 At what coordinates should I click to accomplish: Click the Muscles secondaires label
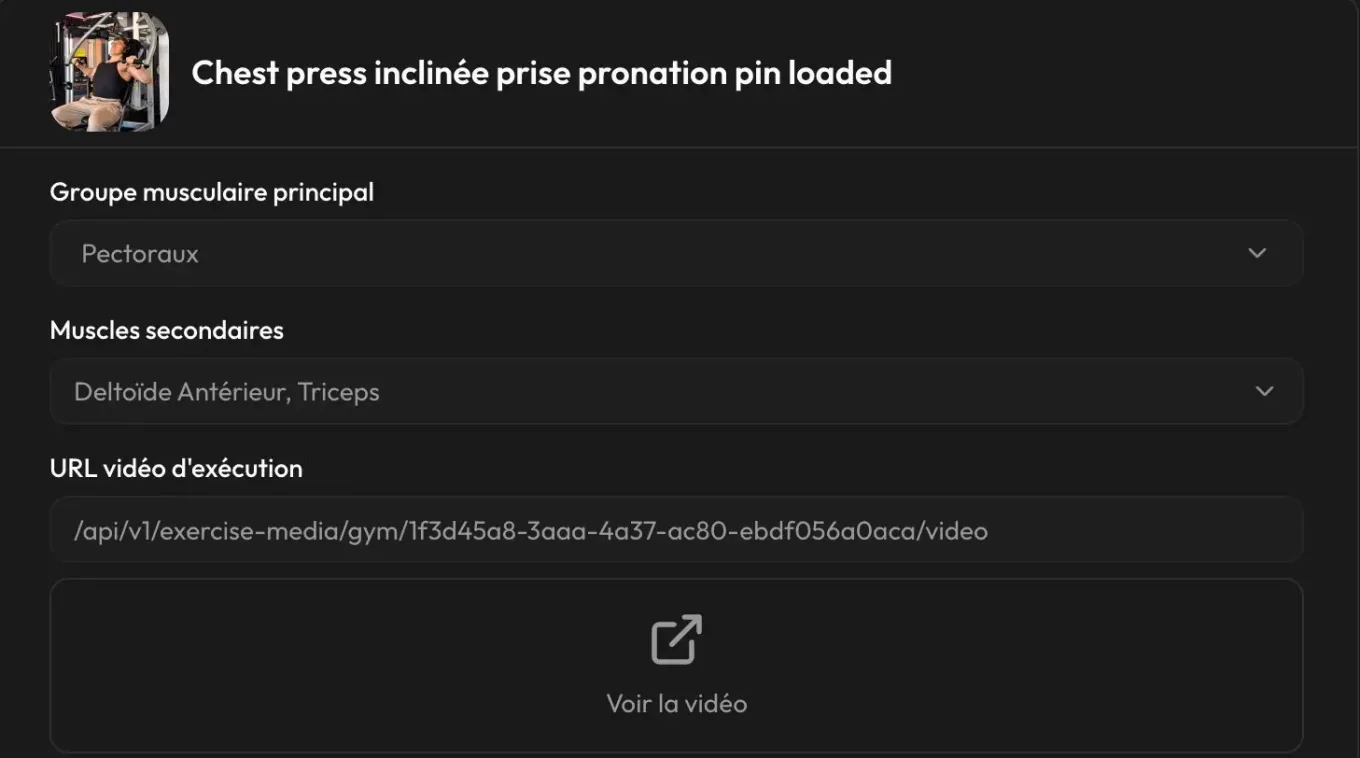[167, 330]
